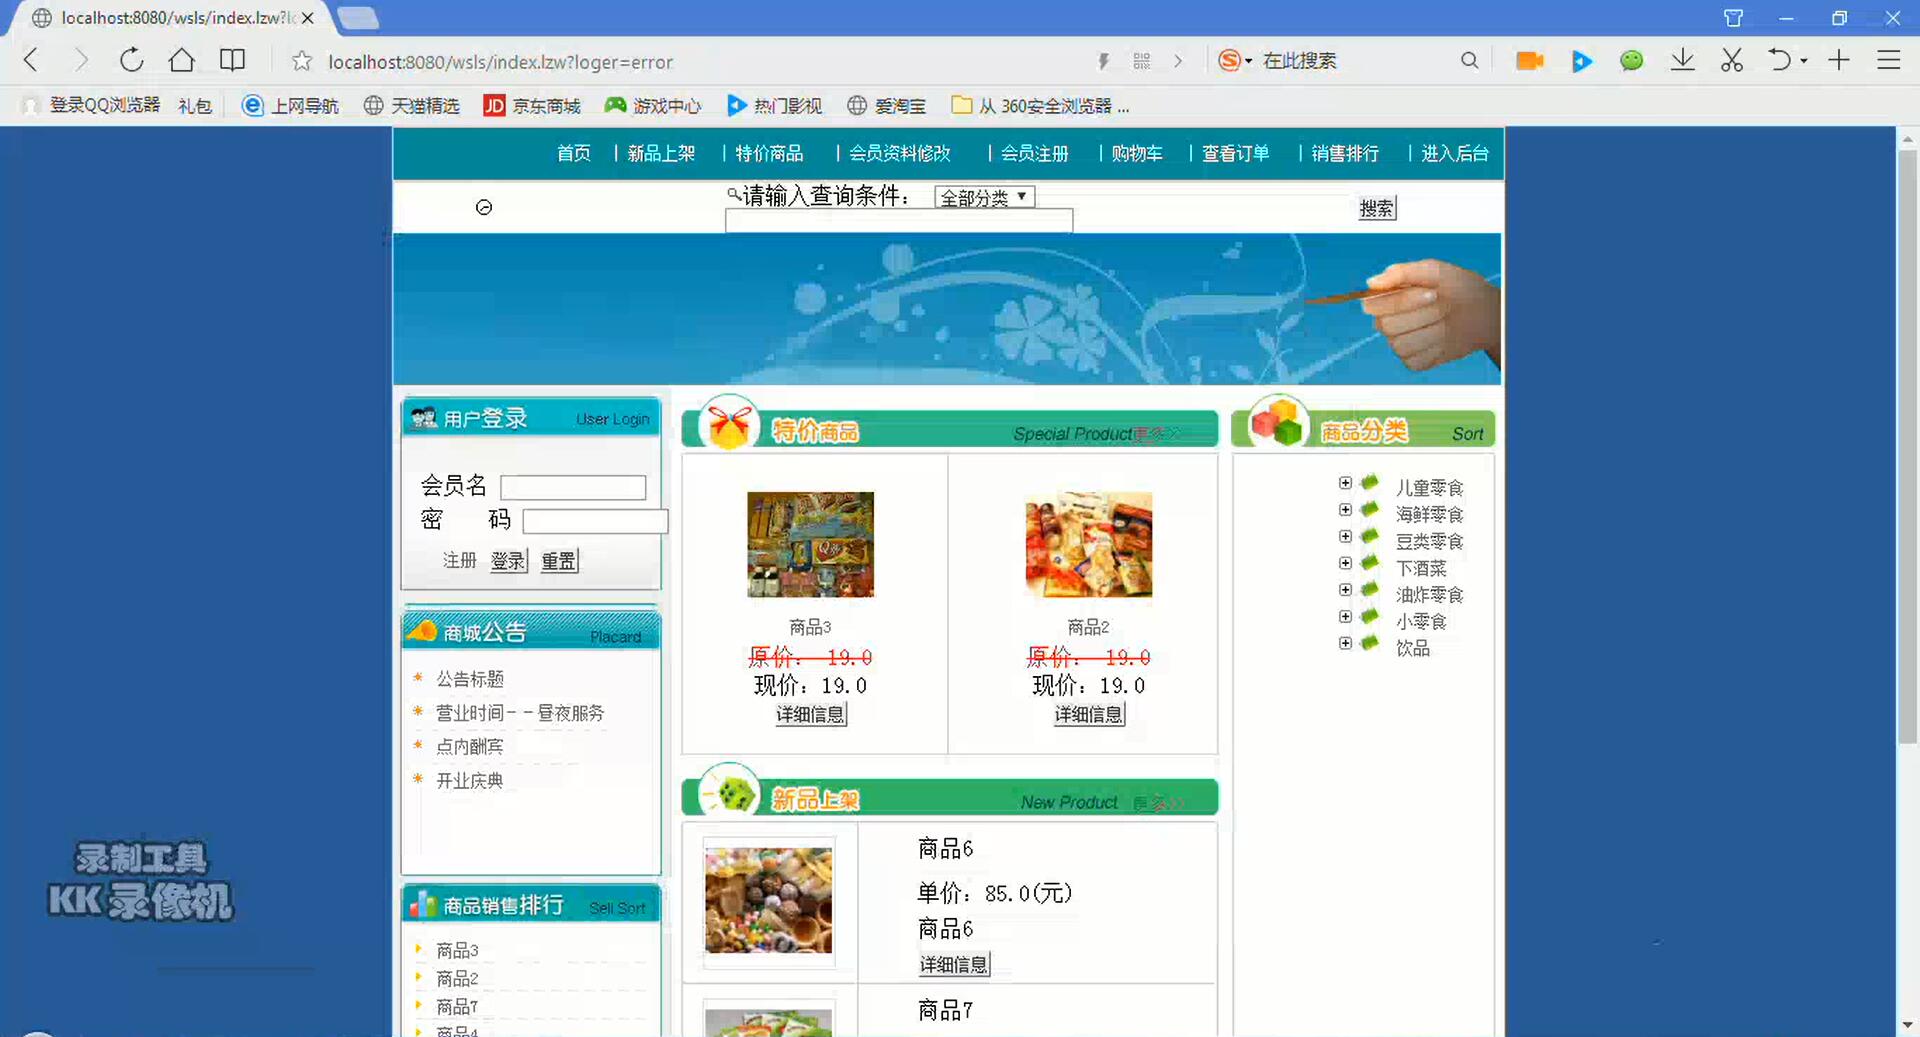Image resolution: width=1920 pixels, height=1037 pixels.
Task: Open 会员注册 navigation item
Action: click(1034, 153)
